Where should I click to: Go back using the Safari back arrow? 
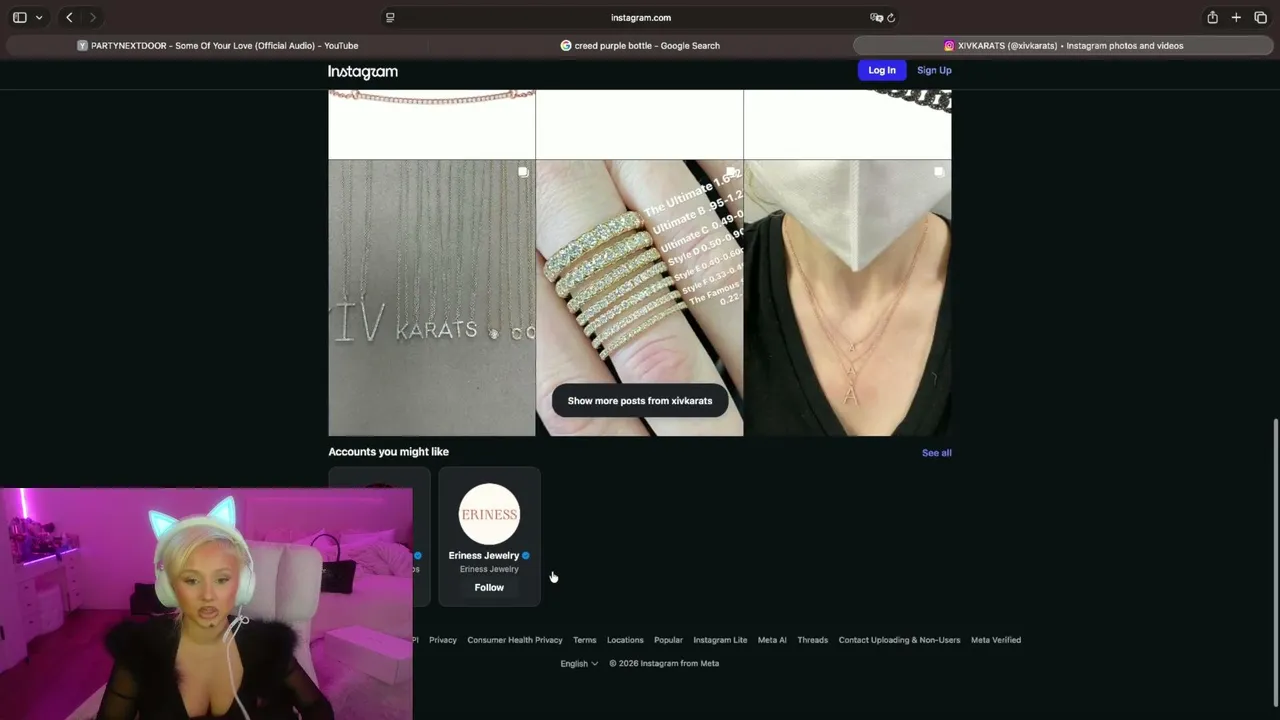point(69,17)
